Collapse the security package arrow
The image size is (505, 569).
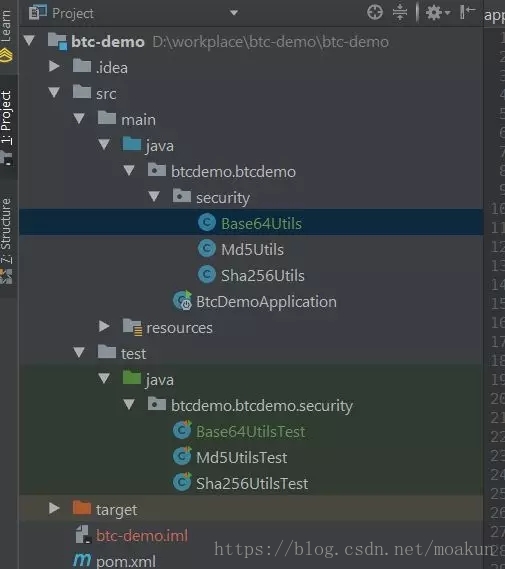(x=154, y=196)
